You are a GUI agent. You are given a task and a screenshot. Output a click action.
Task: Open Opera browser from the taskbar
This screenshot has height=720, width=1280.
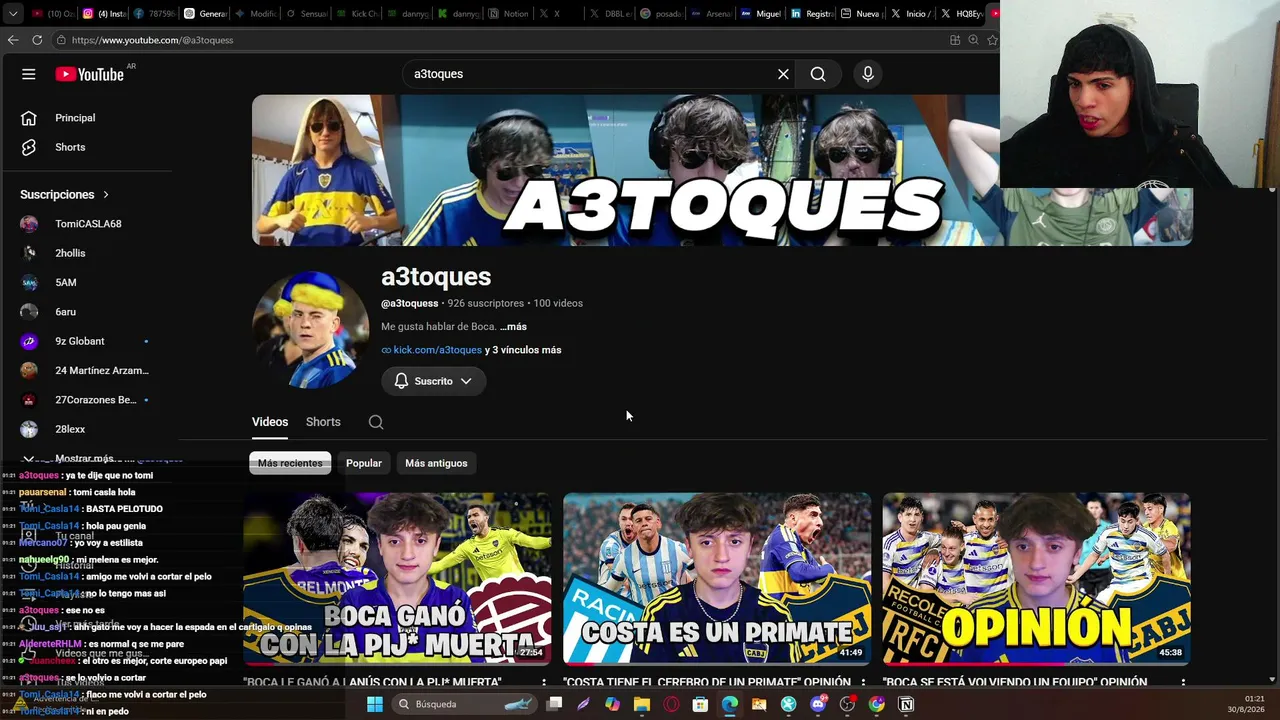[671, 704]
